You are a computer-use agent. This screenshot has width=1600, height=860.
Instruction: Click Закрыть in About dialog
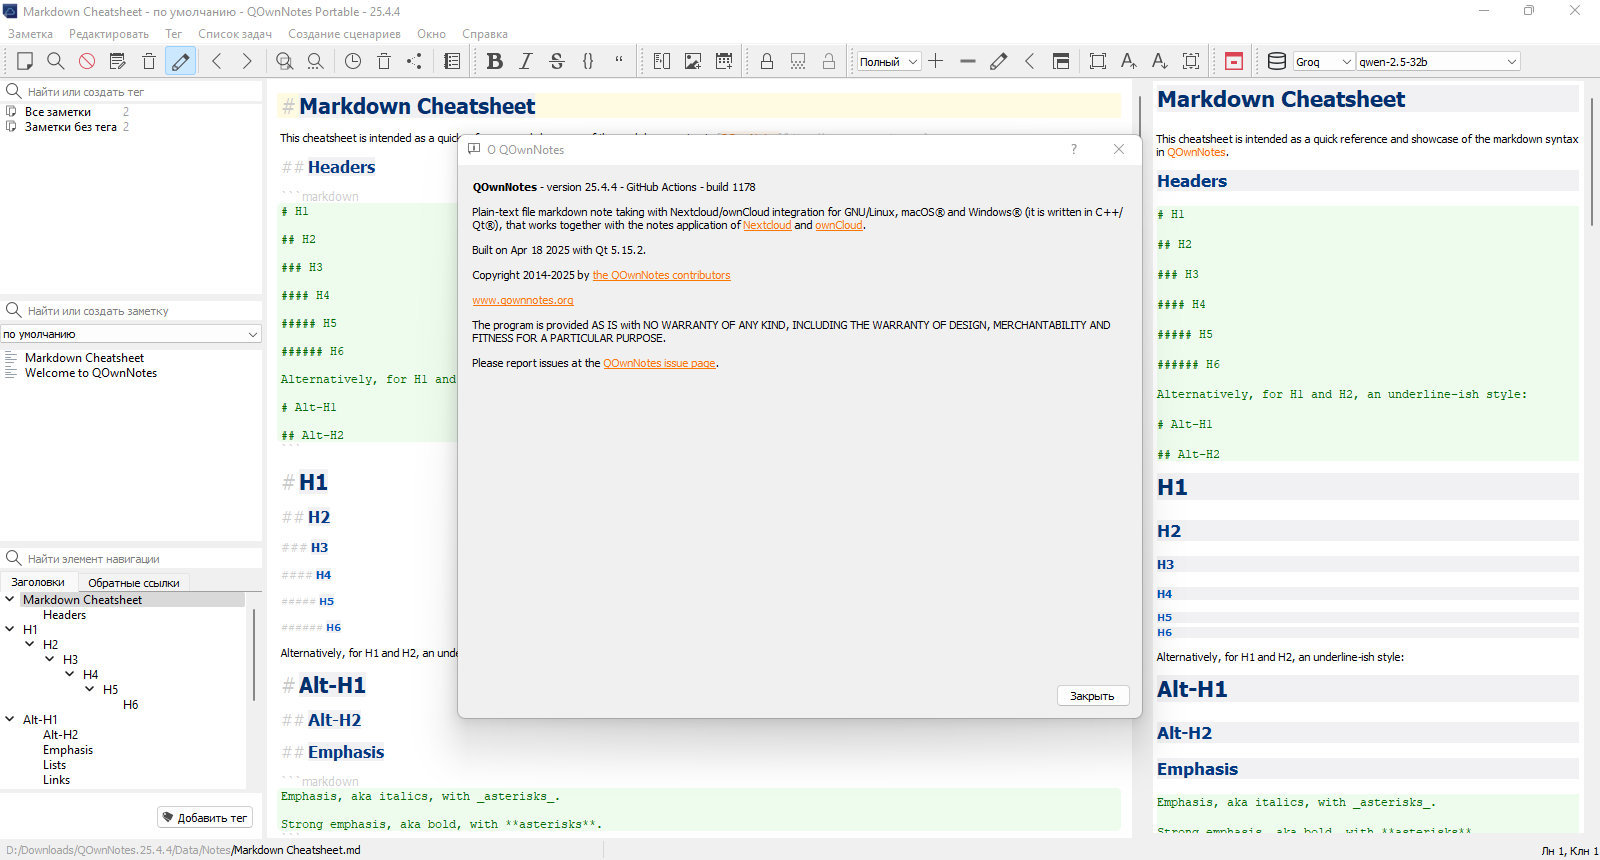tap(1092, 696)
